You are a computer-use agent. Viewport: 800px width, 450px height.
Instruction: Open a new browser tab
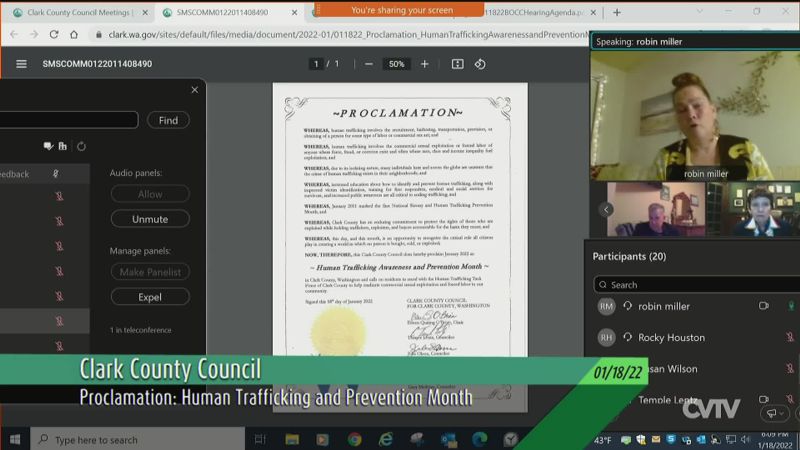point(616,12)
